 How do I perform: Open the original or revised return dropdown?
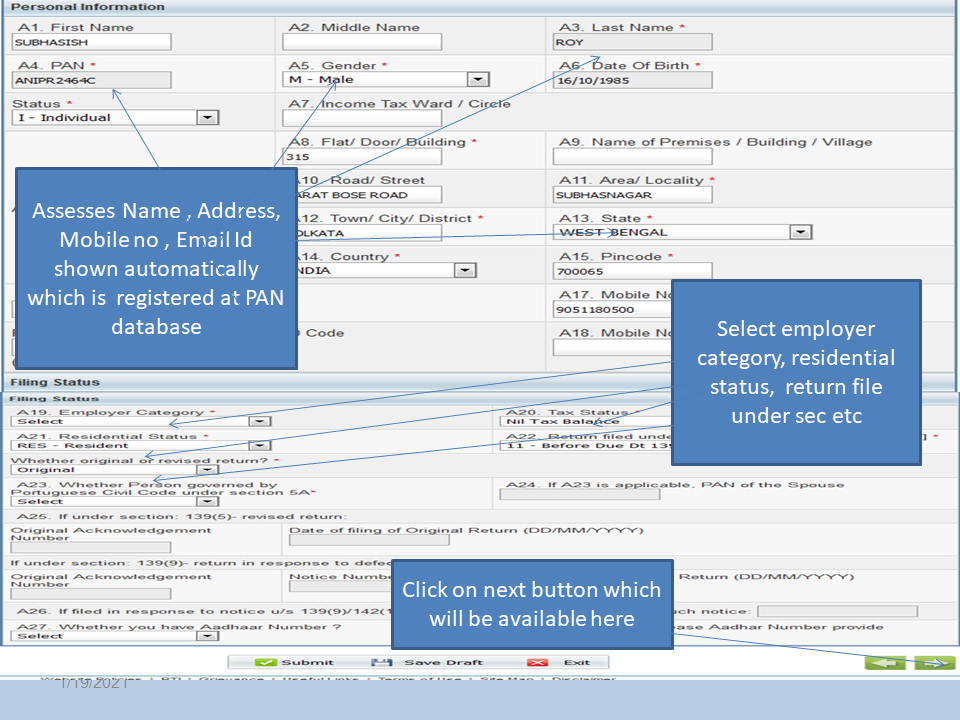pos(208,470)
